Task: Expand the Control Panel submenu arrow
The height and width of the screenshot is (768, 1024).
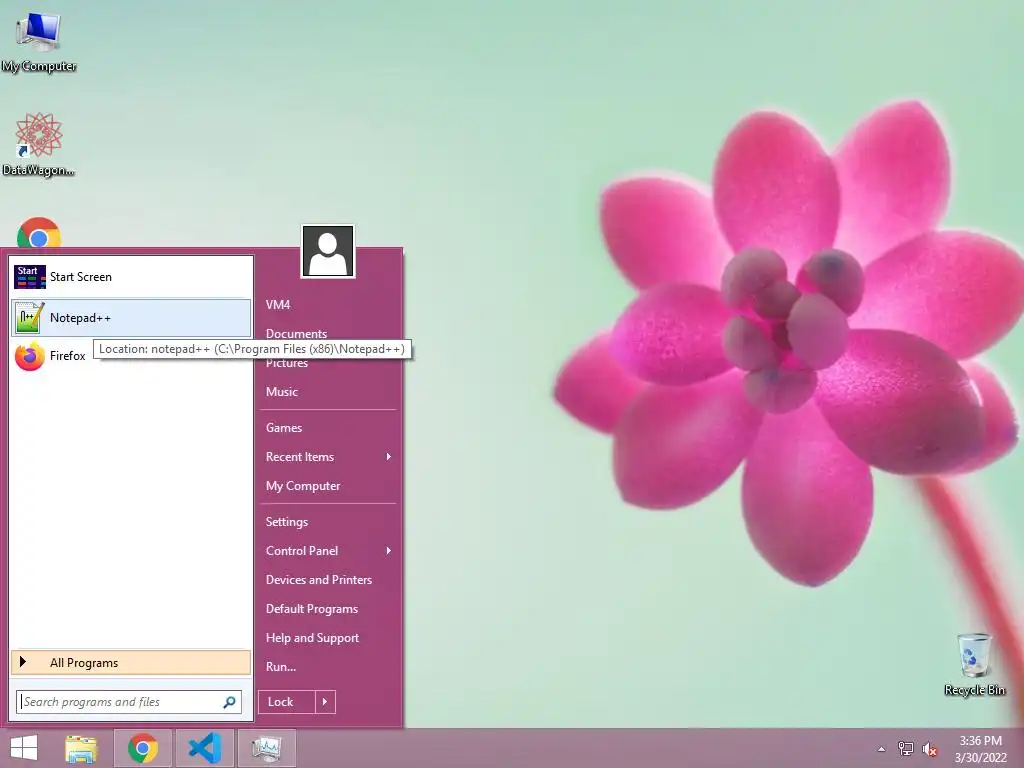Action: (389, 551)
